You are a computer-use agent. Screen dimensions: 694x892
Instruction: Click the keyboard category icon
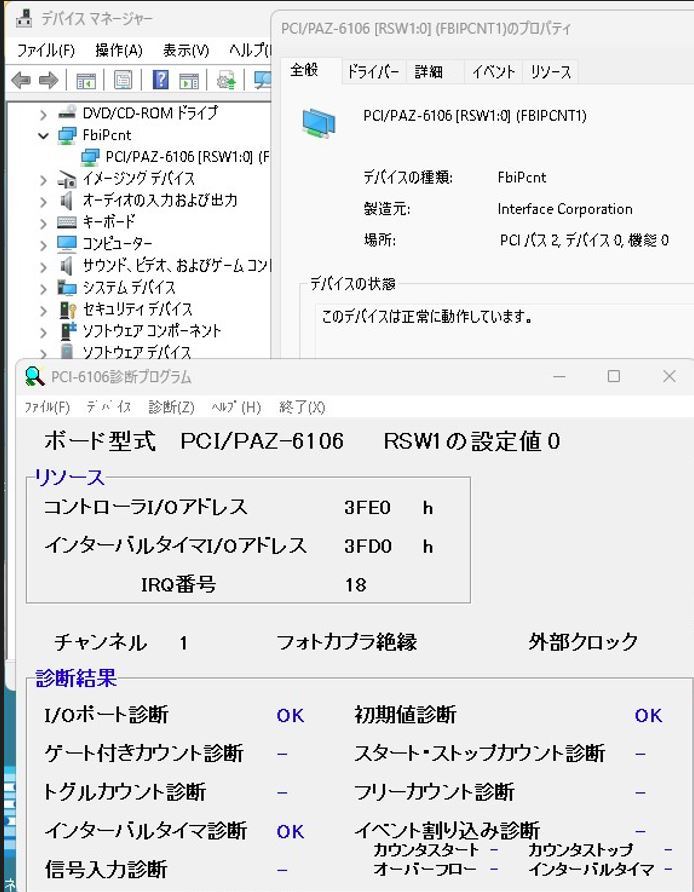(x=67, y=222)
